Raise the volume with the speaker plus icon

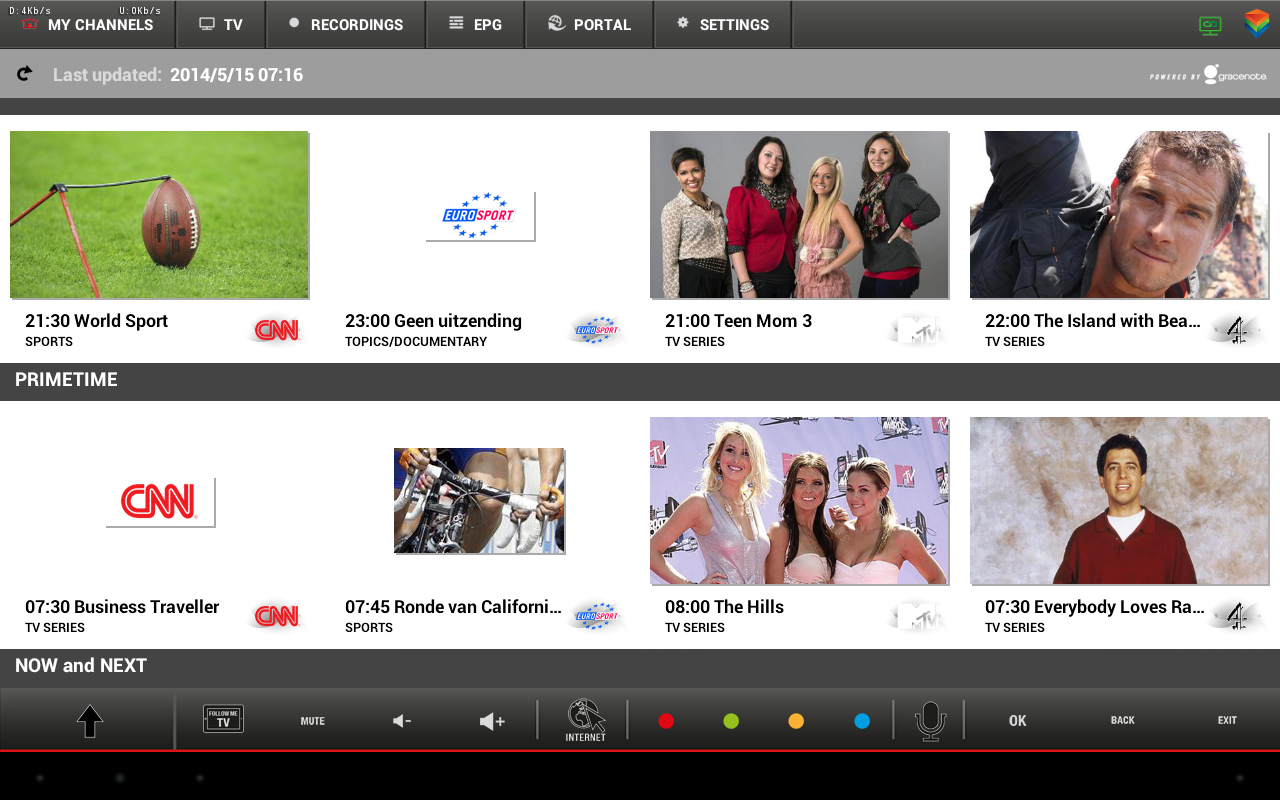click(492, 721)
